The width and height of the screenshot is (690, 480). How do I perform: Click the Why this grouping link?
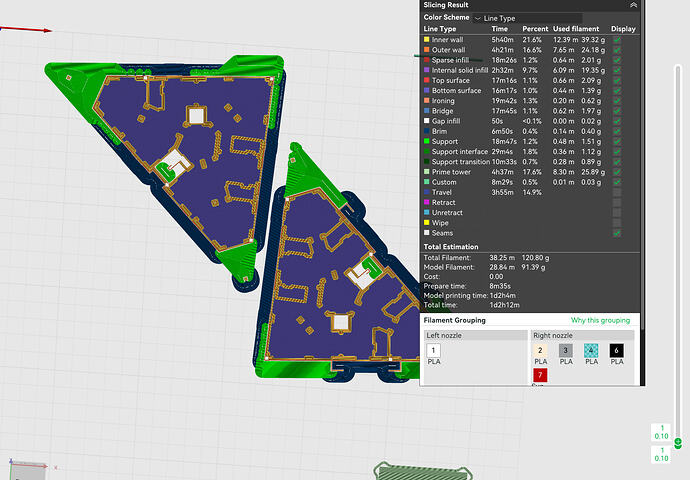click(x=600, y=320)
